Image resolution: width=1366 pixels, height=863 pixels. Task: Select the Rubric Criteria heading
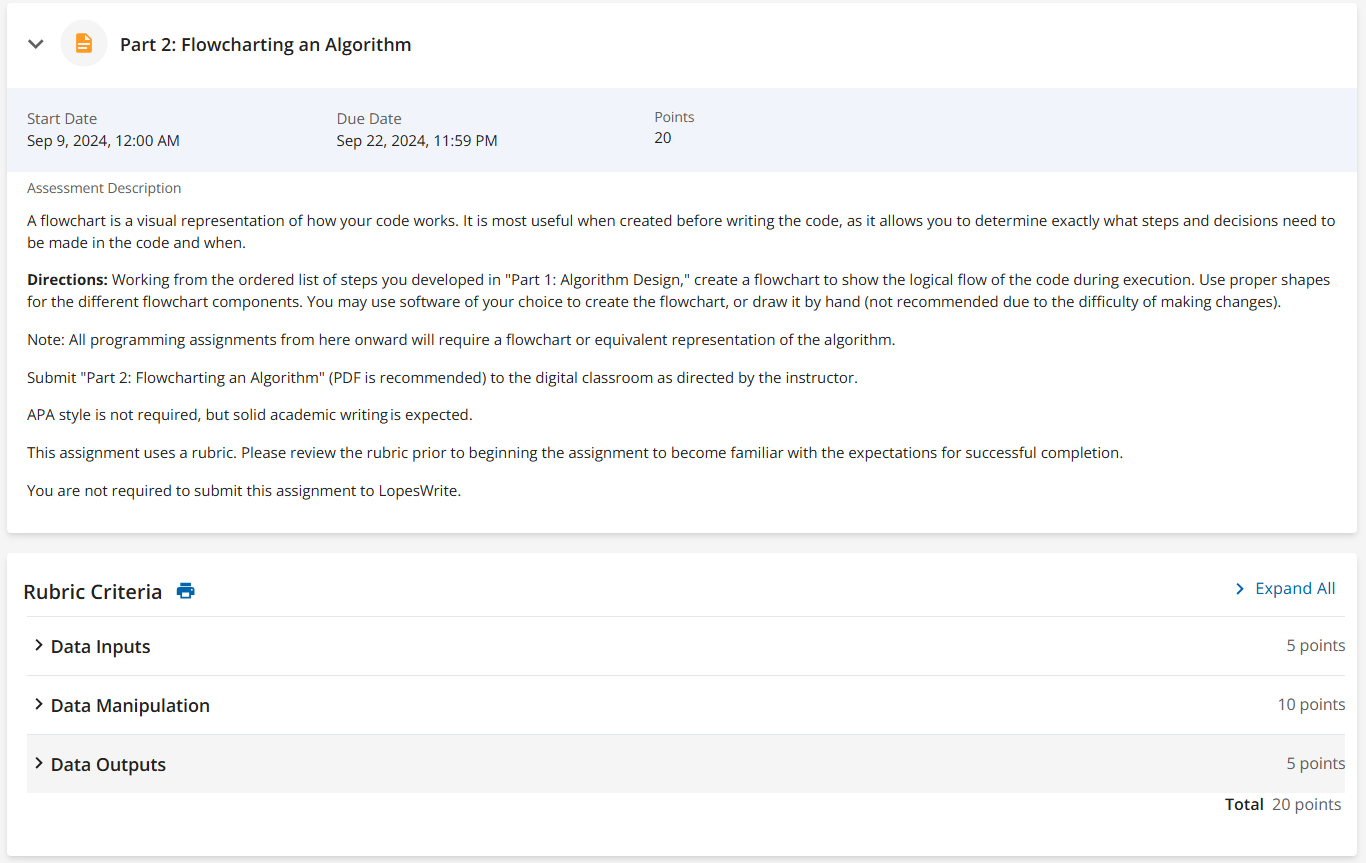(x=92, y=591)
